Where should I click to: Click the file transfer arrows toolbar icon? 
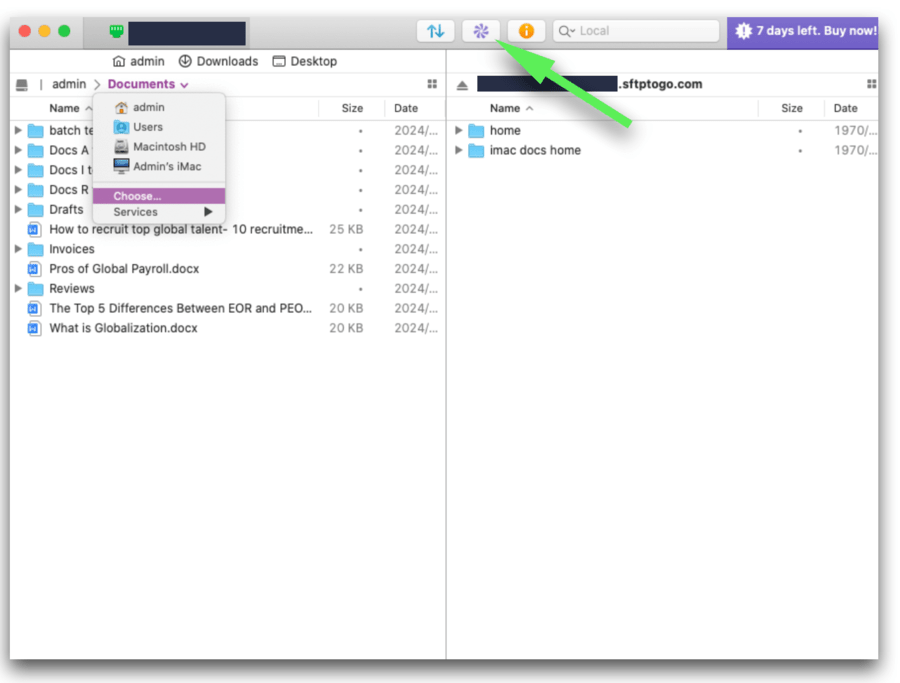click(435, 31)
